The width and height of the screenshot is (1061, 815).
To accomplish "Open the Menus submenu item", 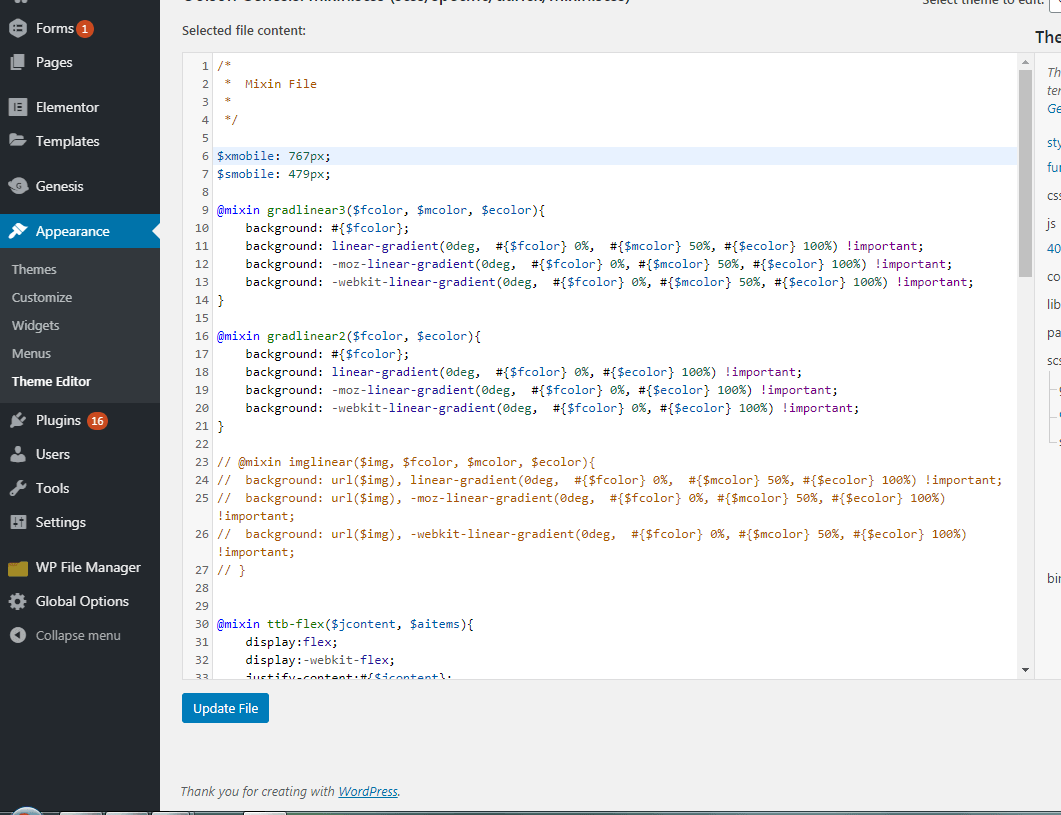I will 31,353.
